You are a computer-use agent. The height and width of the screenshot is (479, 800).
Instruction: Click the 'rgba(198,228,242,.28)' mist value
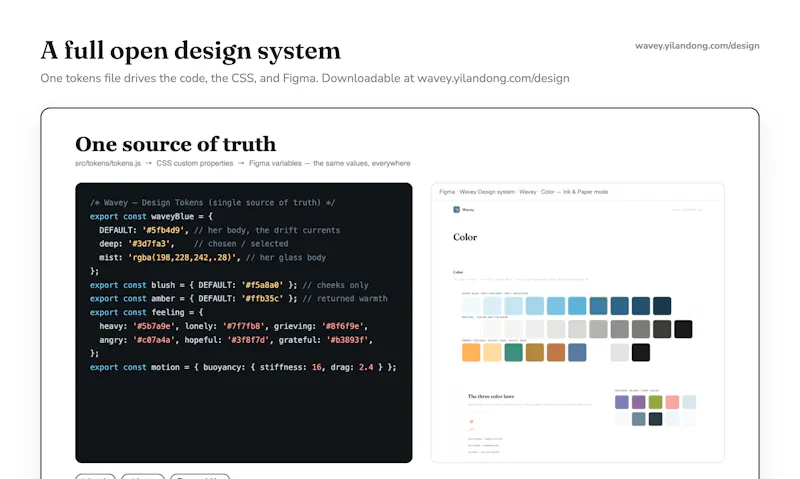[182, 258]
